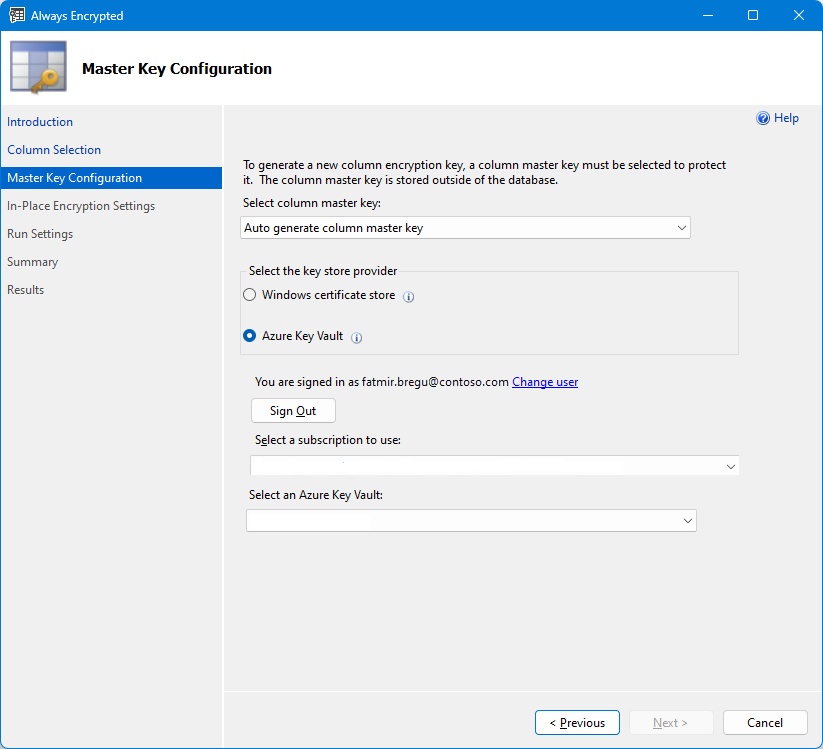Go back with the Previous button
823x749 pixels.
(577, 722)
